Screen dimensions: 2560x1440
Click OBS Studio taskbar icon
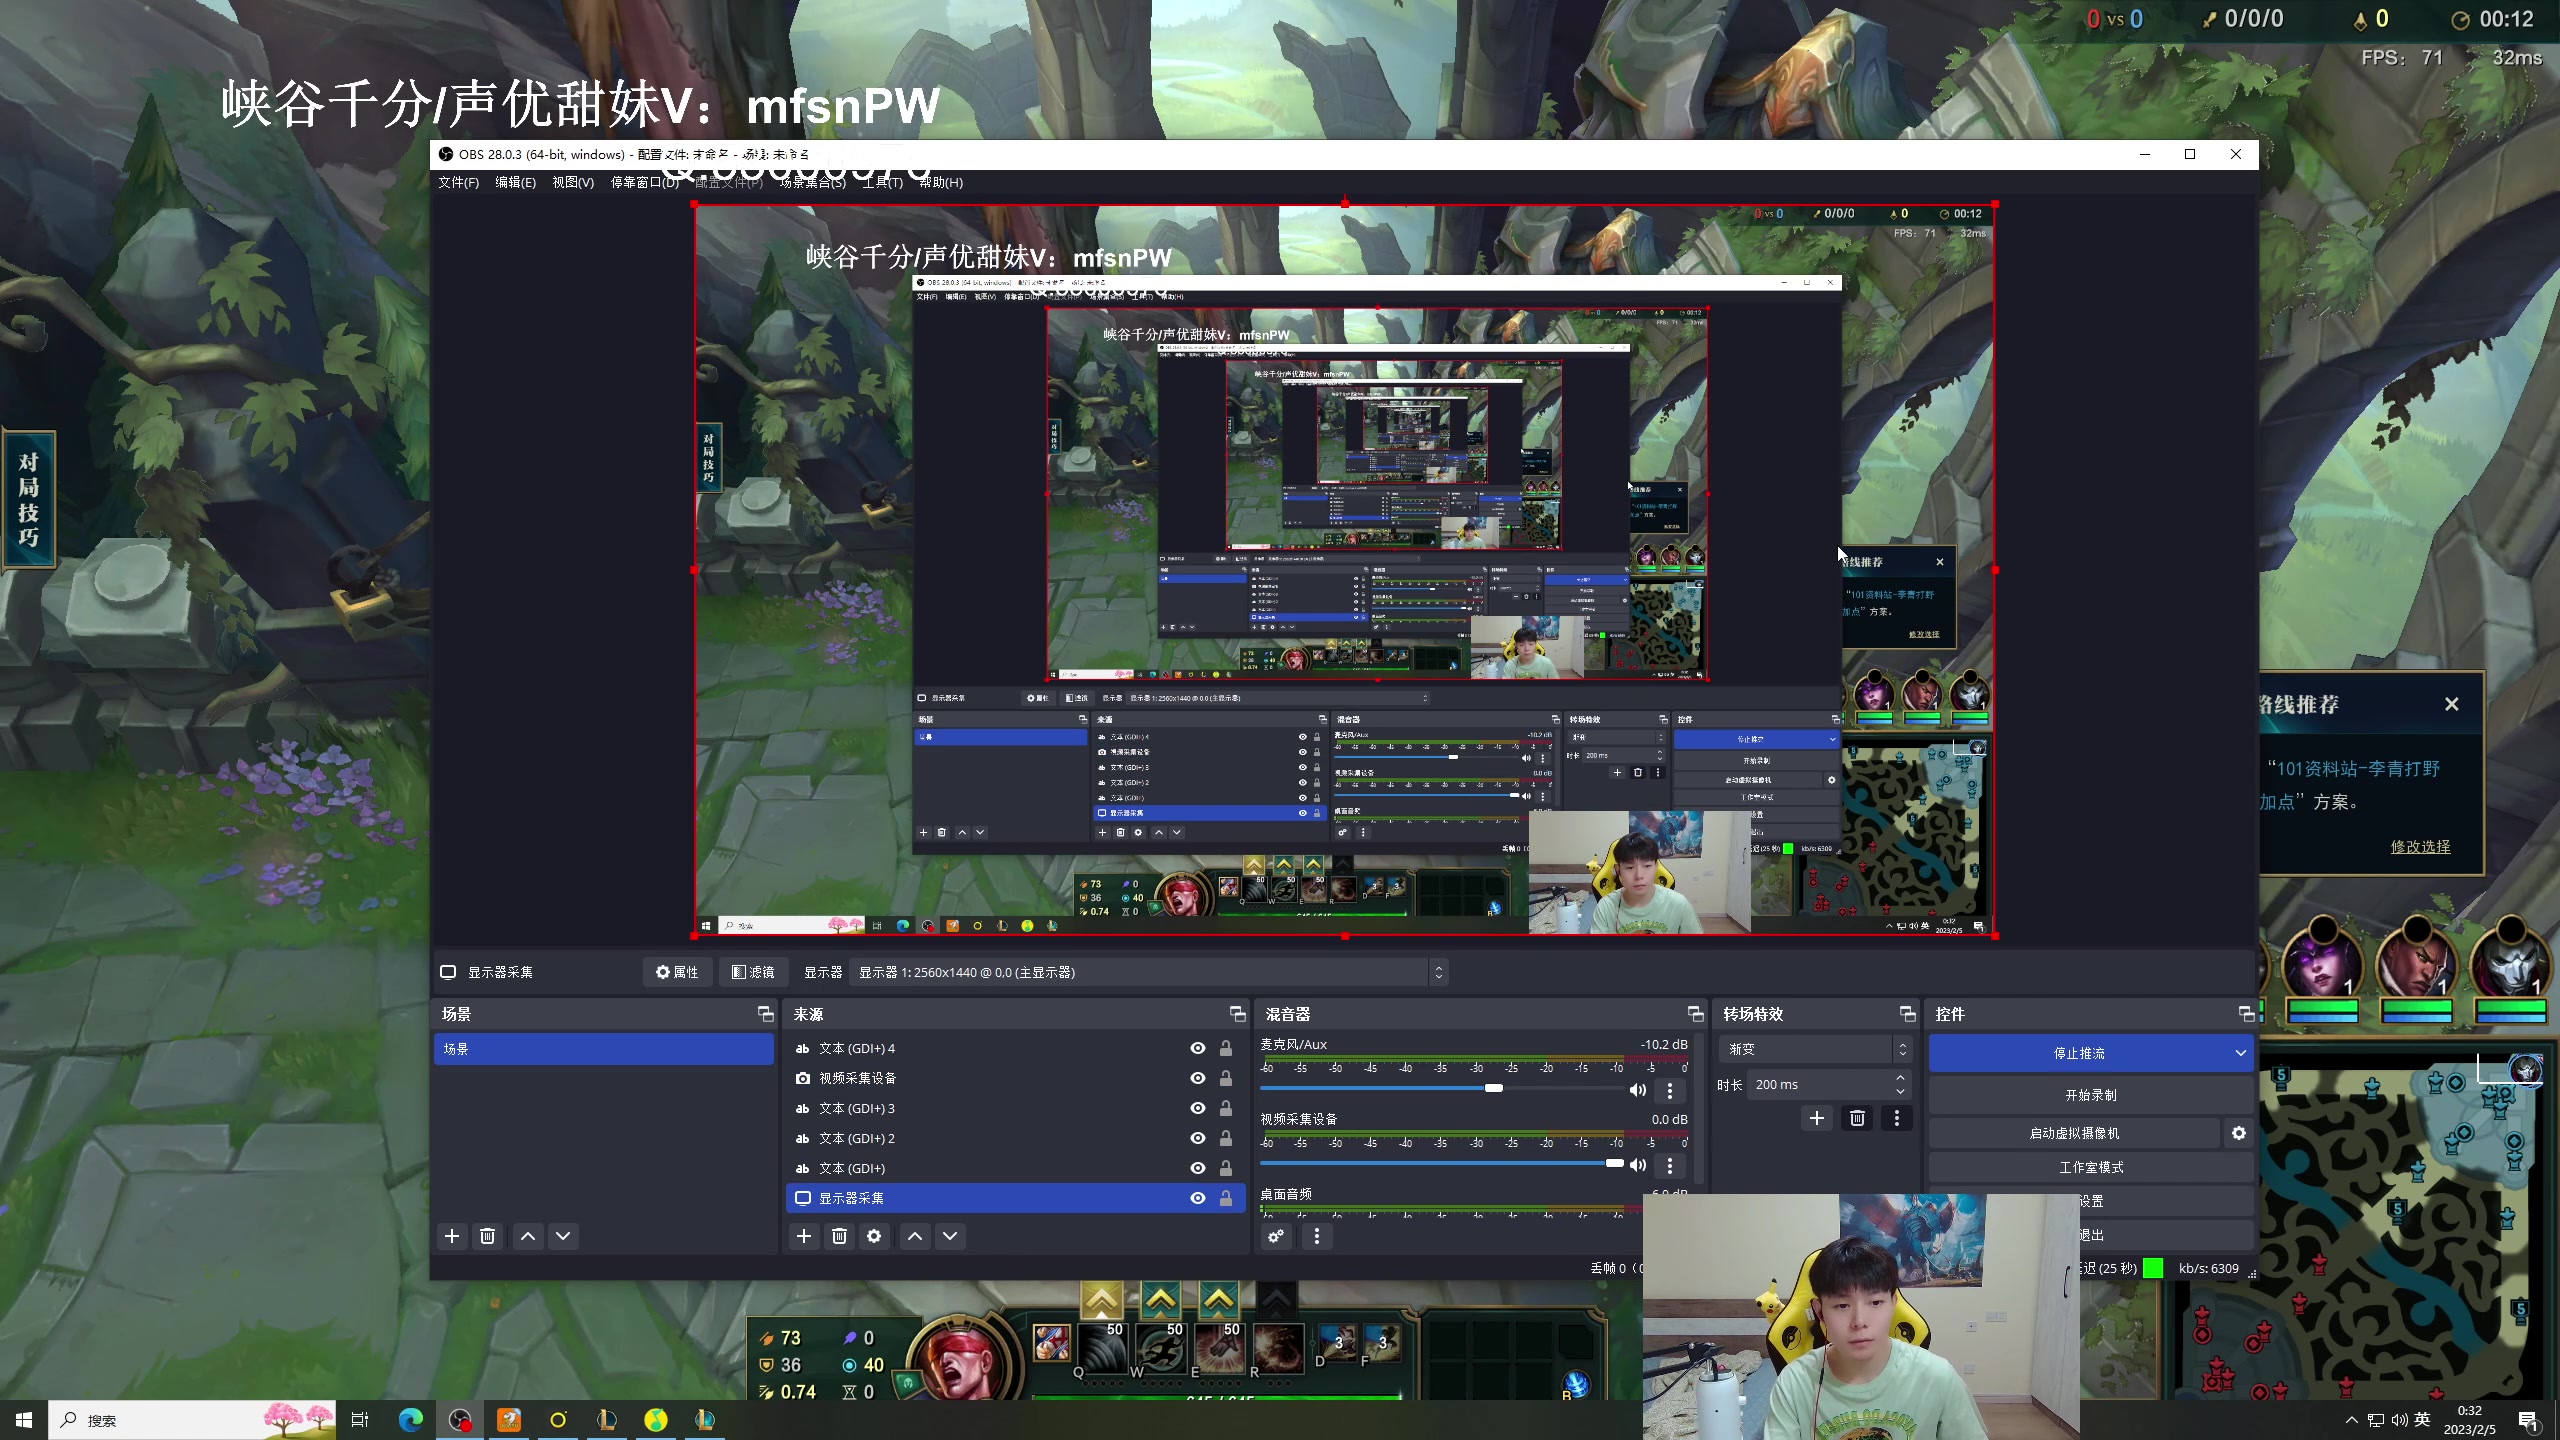coord(459,1420)
